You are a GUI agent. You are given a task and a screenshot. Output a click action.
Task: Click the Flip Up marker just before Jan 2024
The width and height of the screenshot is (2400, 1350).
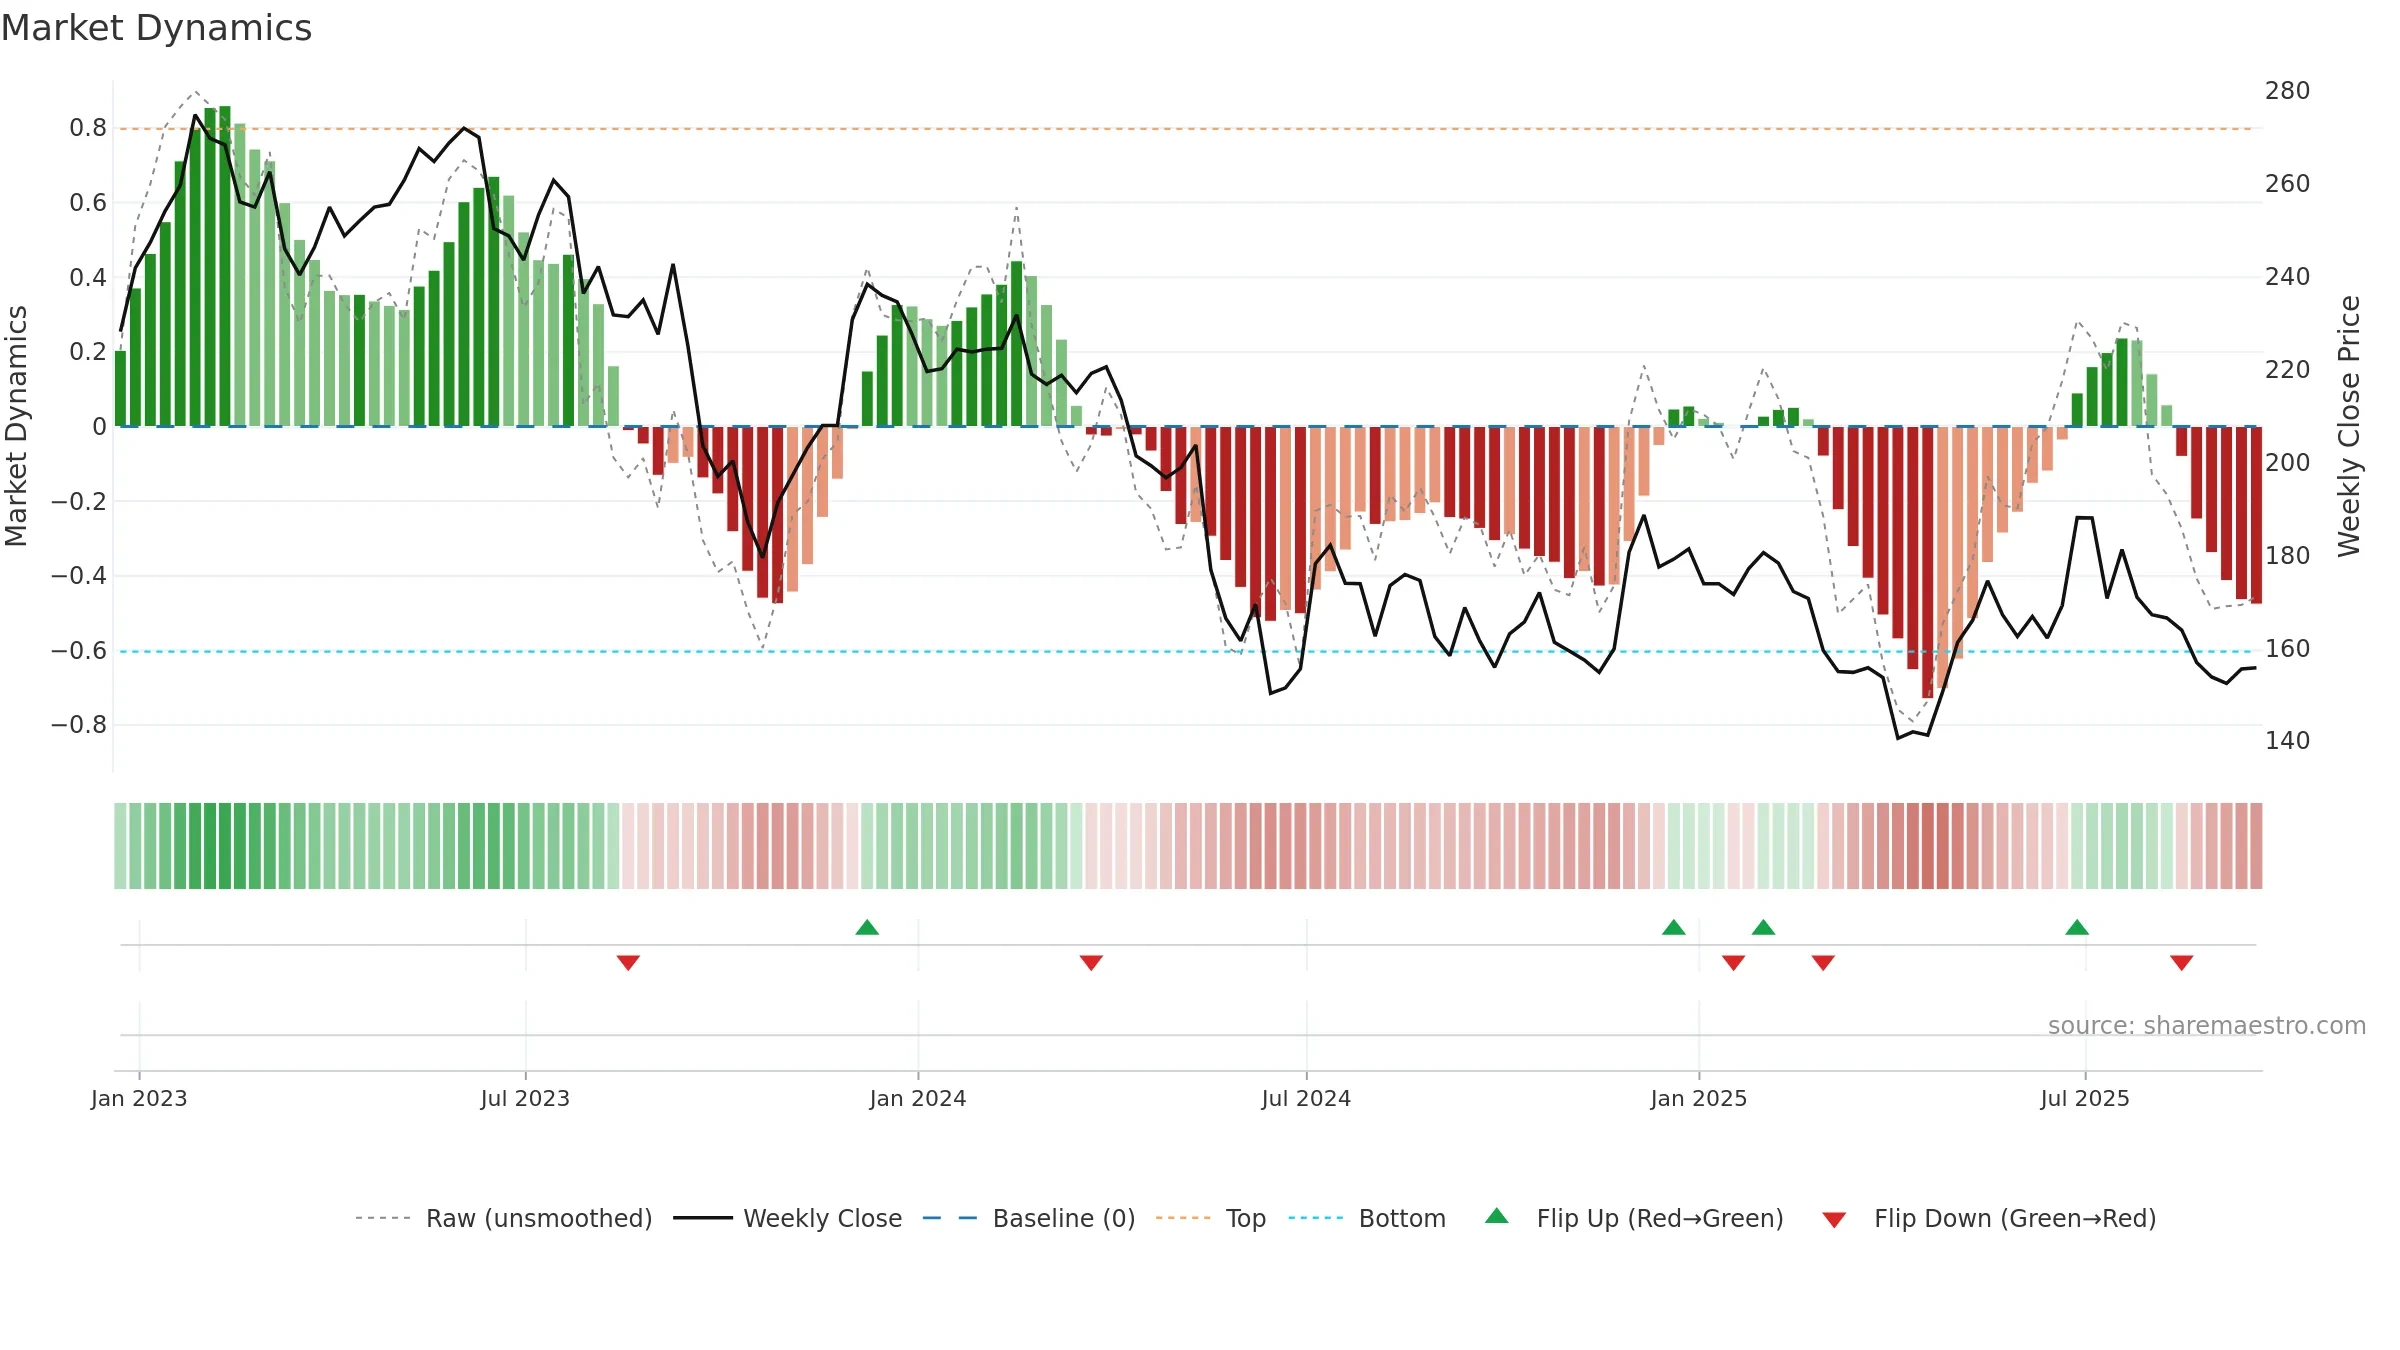tap(867, 927)
